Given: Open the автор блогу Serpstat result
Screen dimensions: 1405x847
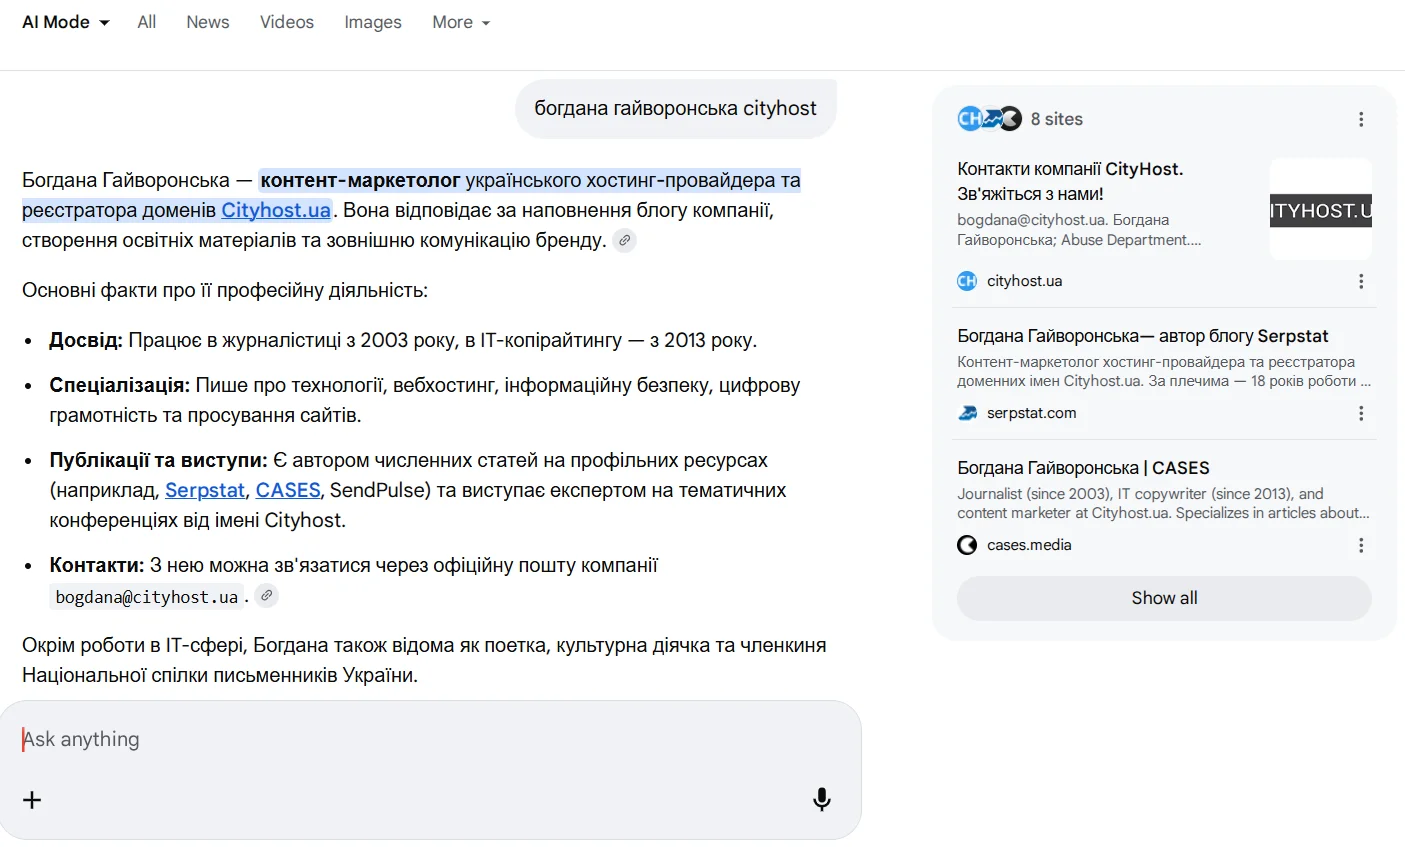Looking at the screenshot, I should pyautogui.click(x=1143, y=336).
